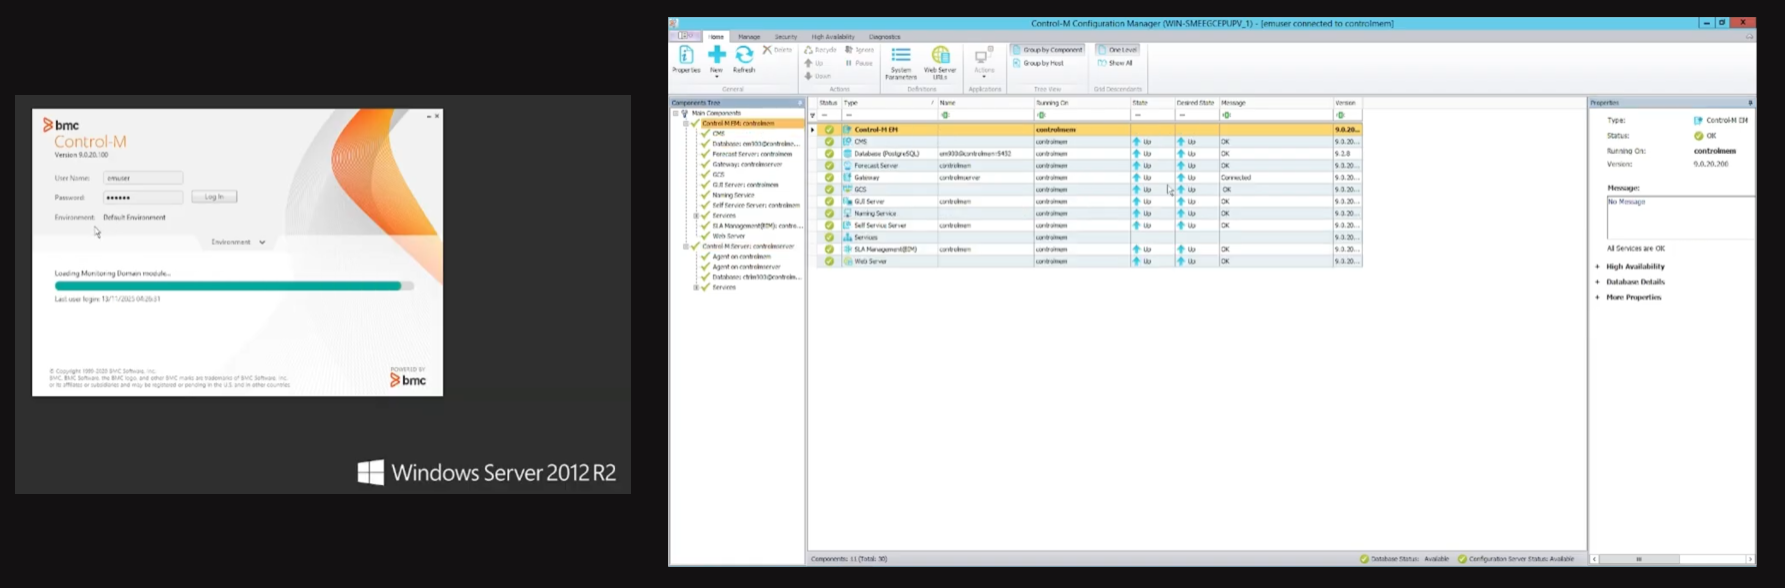Click the Name column filter cell
The width and height of the screenshot is (1785, 588).
[x=985, y=115]
